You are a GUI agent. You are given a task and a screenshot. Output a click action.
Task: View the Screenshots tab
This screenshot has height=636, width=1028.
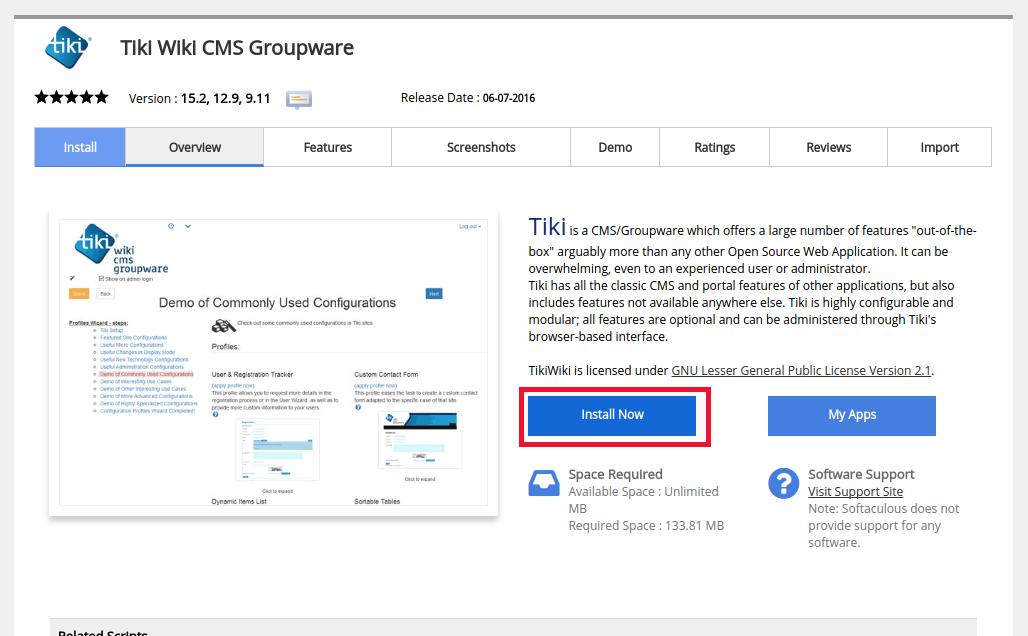point(481,147)
